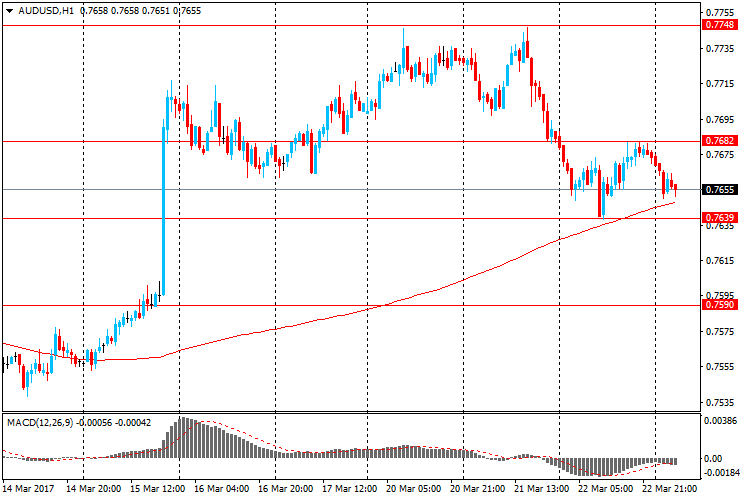The width and height of the screenshot is (740, 500).
Task: Open the chart dropdown arrow beside AUDUSD,H1
Action: point(9,11)
